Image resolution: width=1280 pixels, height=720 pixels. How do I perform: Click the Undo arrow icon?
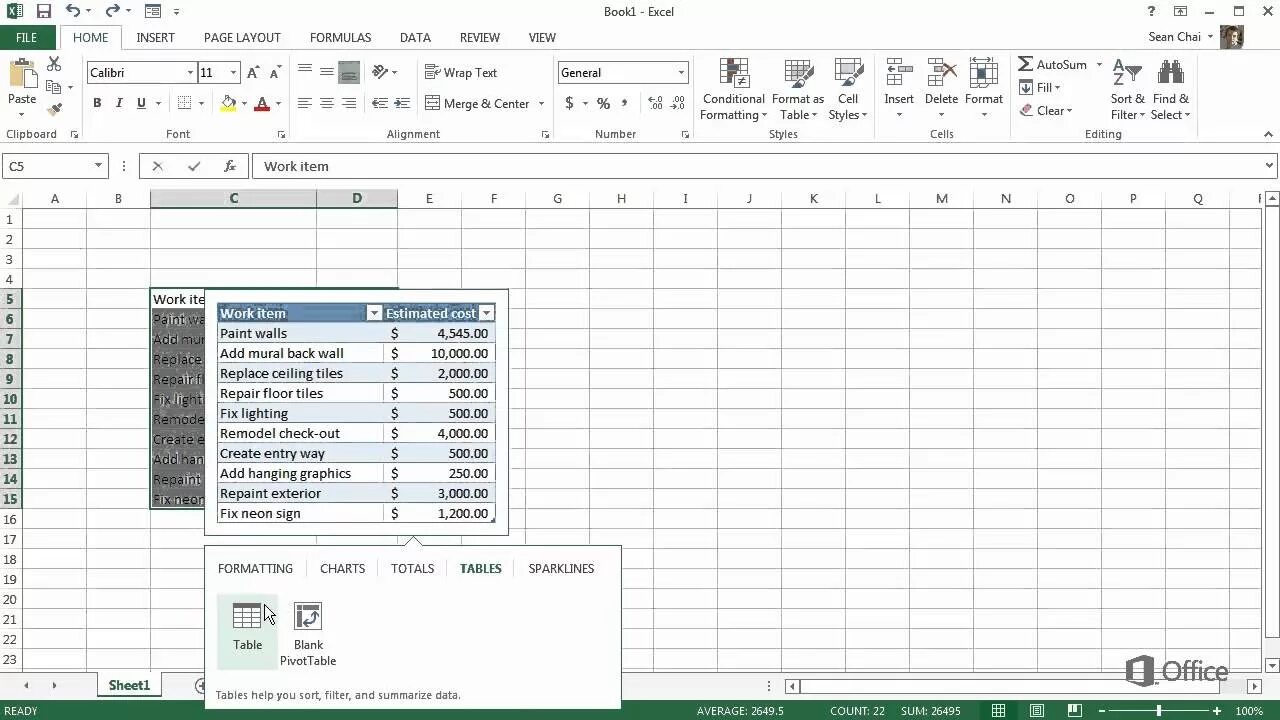coord(73,12)
